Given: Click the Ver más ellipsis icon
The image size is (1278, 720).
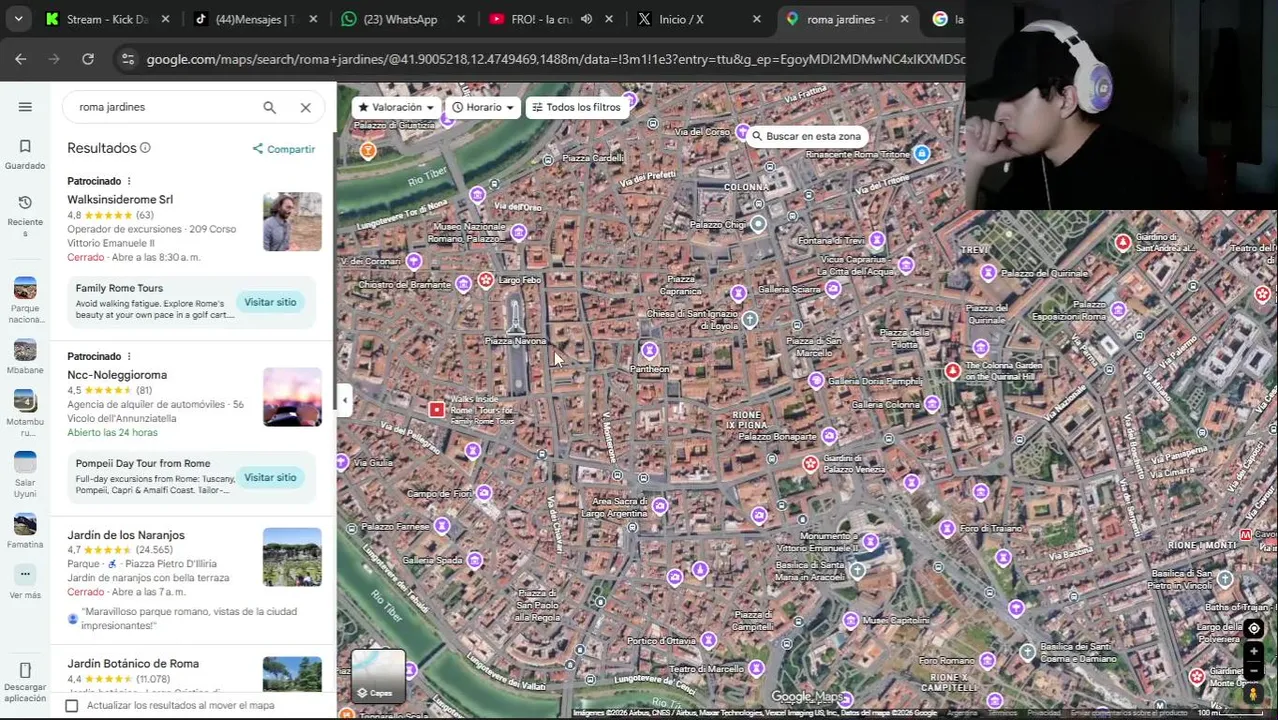Looking at the screenshot, I should coord(25,574).
